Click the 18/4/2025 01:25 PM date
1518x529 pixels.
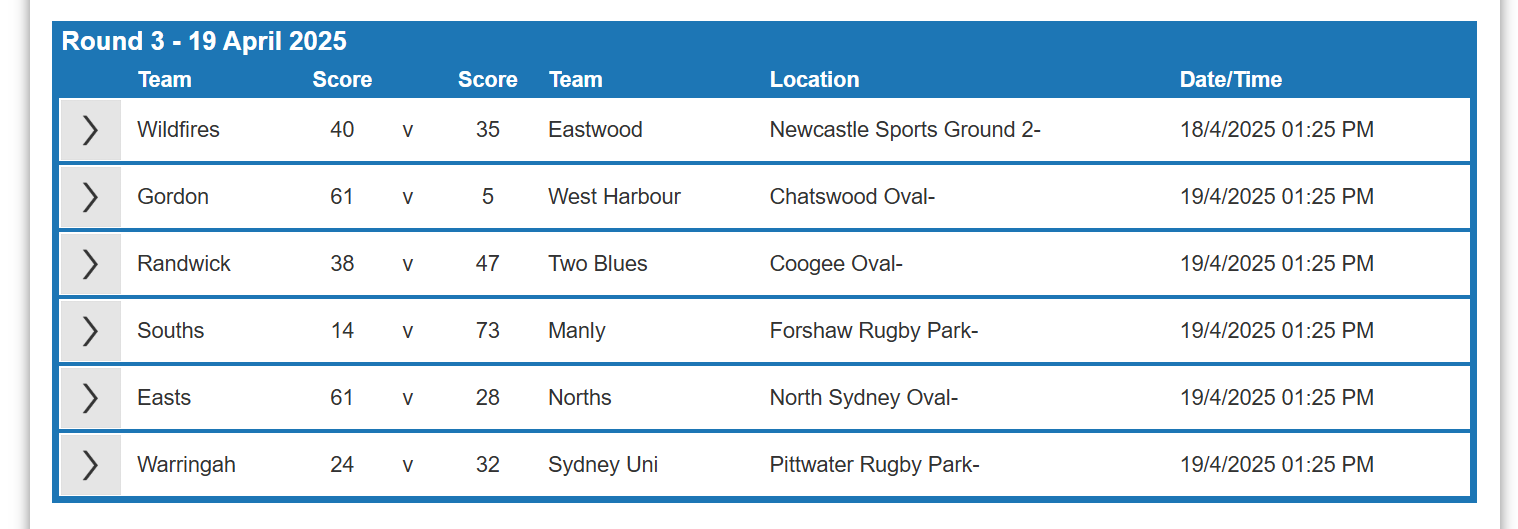pyautogui.click(x=1277, y=130)
